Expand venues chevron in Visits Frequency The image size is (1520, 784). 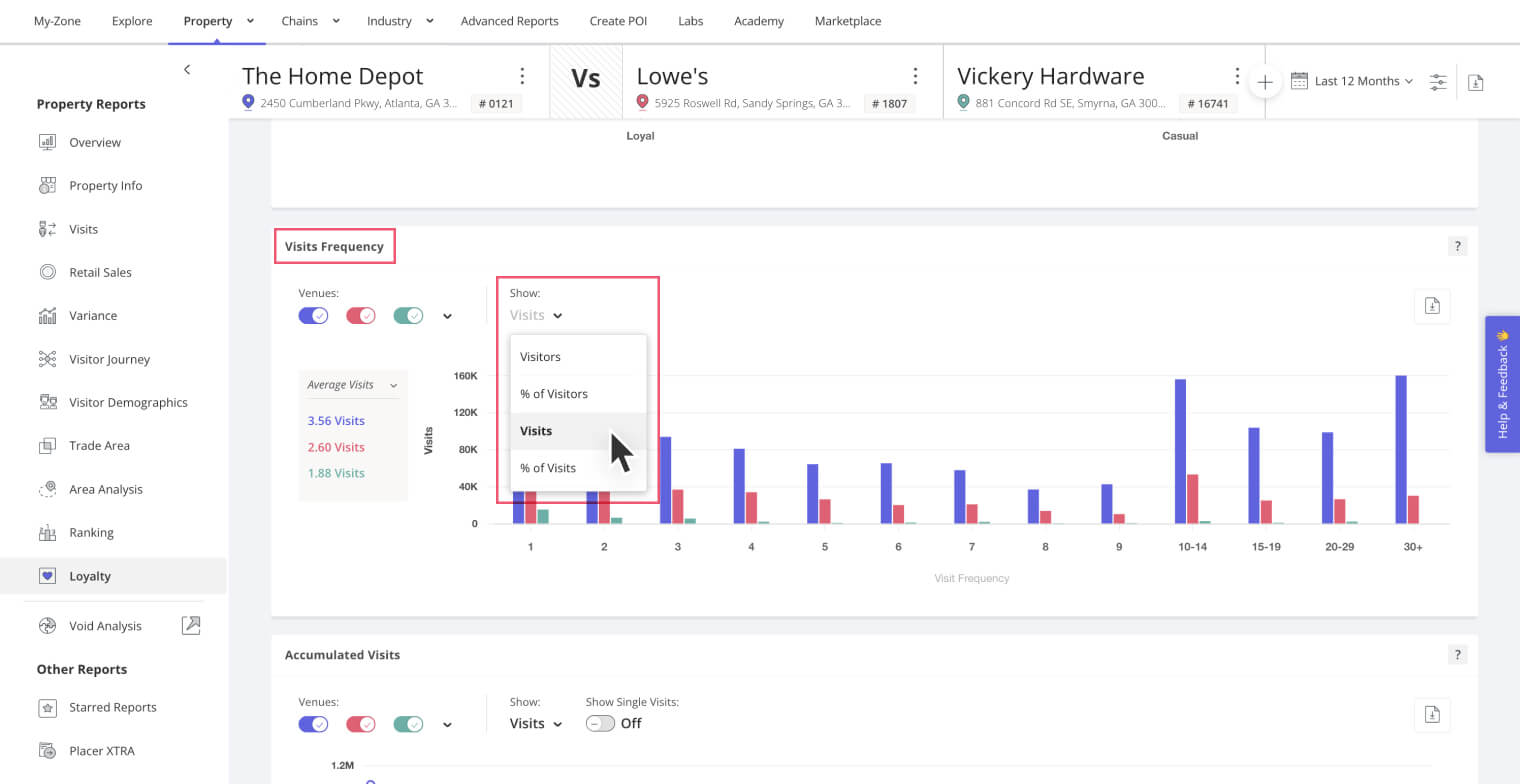point(447,317)
